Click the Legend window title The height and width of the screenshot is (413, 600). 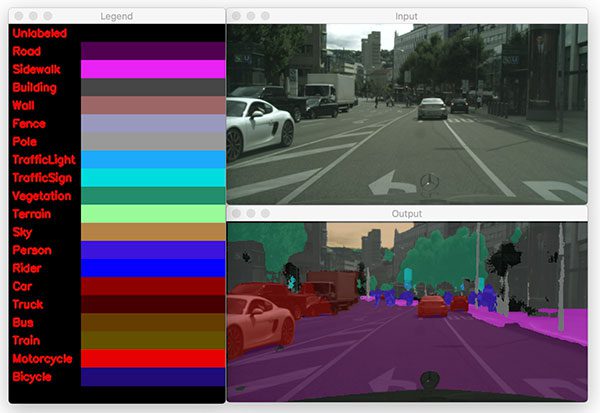[x=116, y=16]
